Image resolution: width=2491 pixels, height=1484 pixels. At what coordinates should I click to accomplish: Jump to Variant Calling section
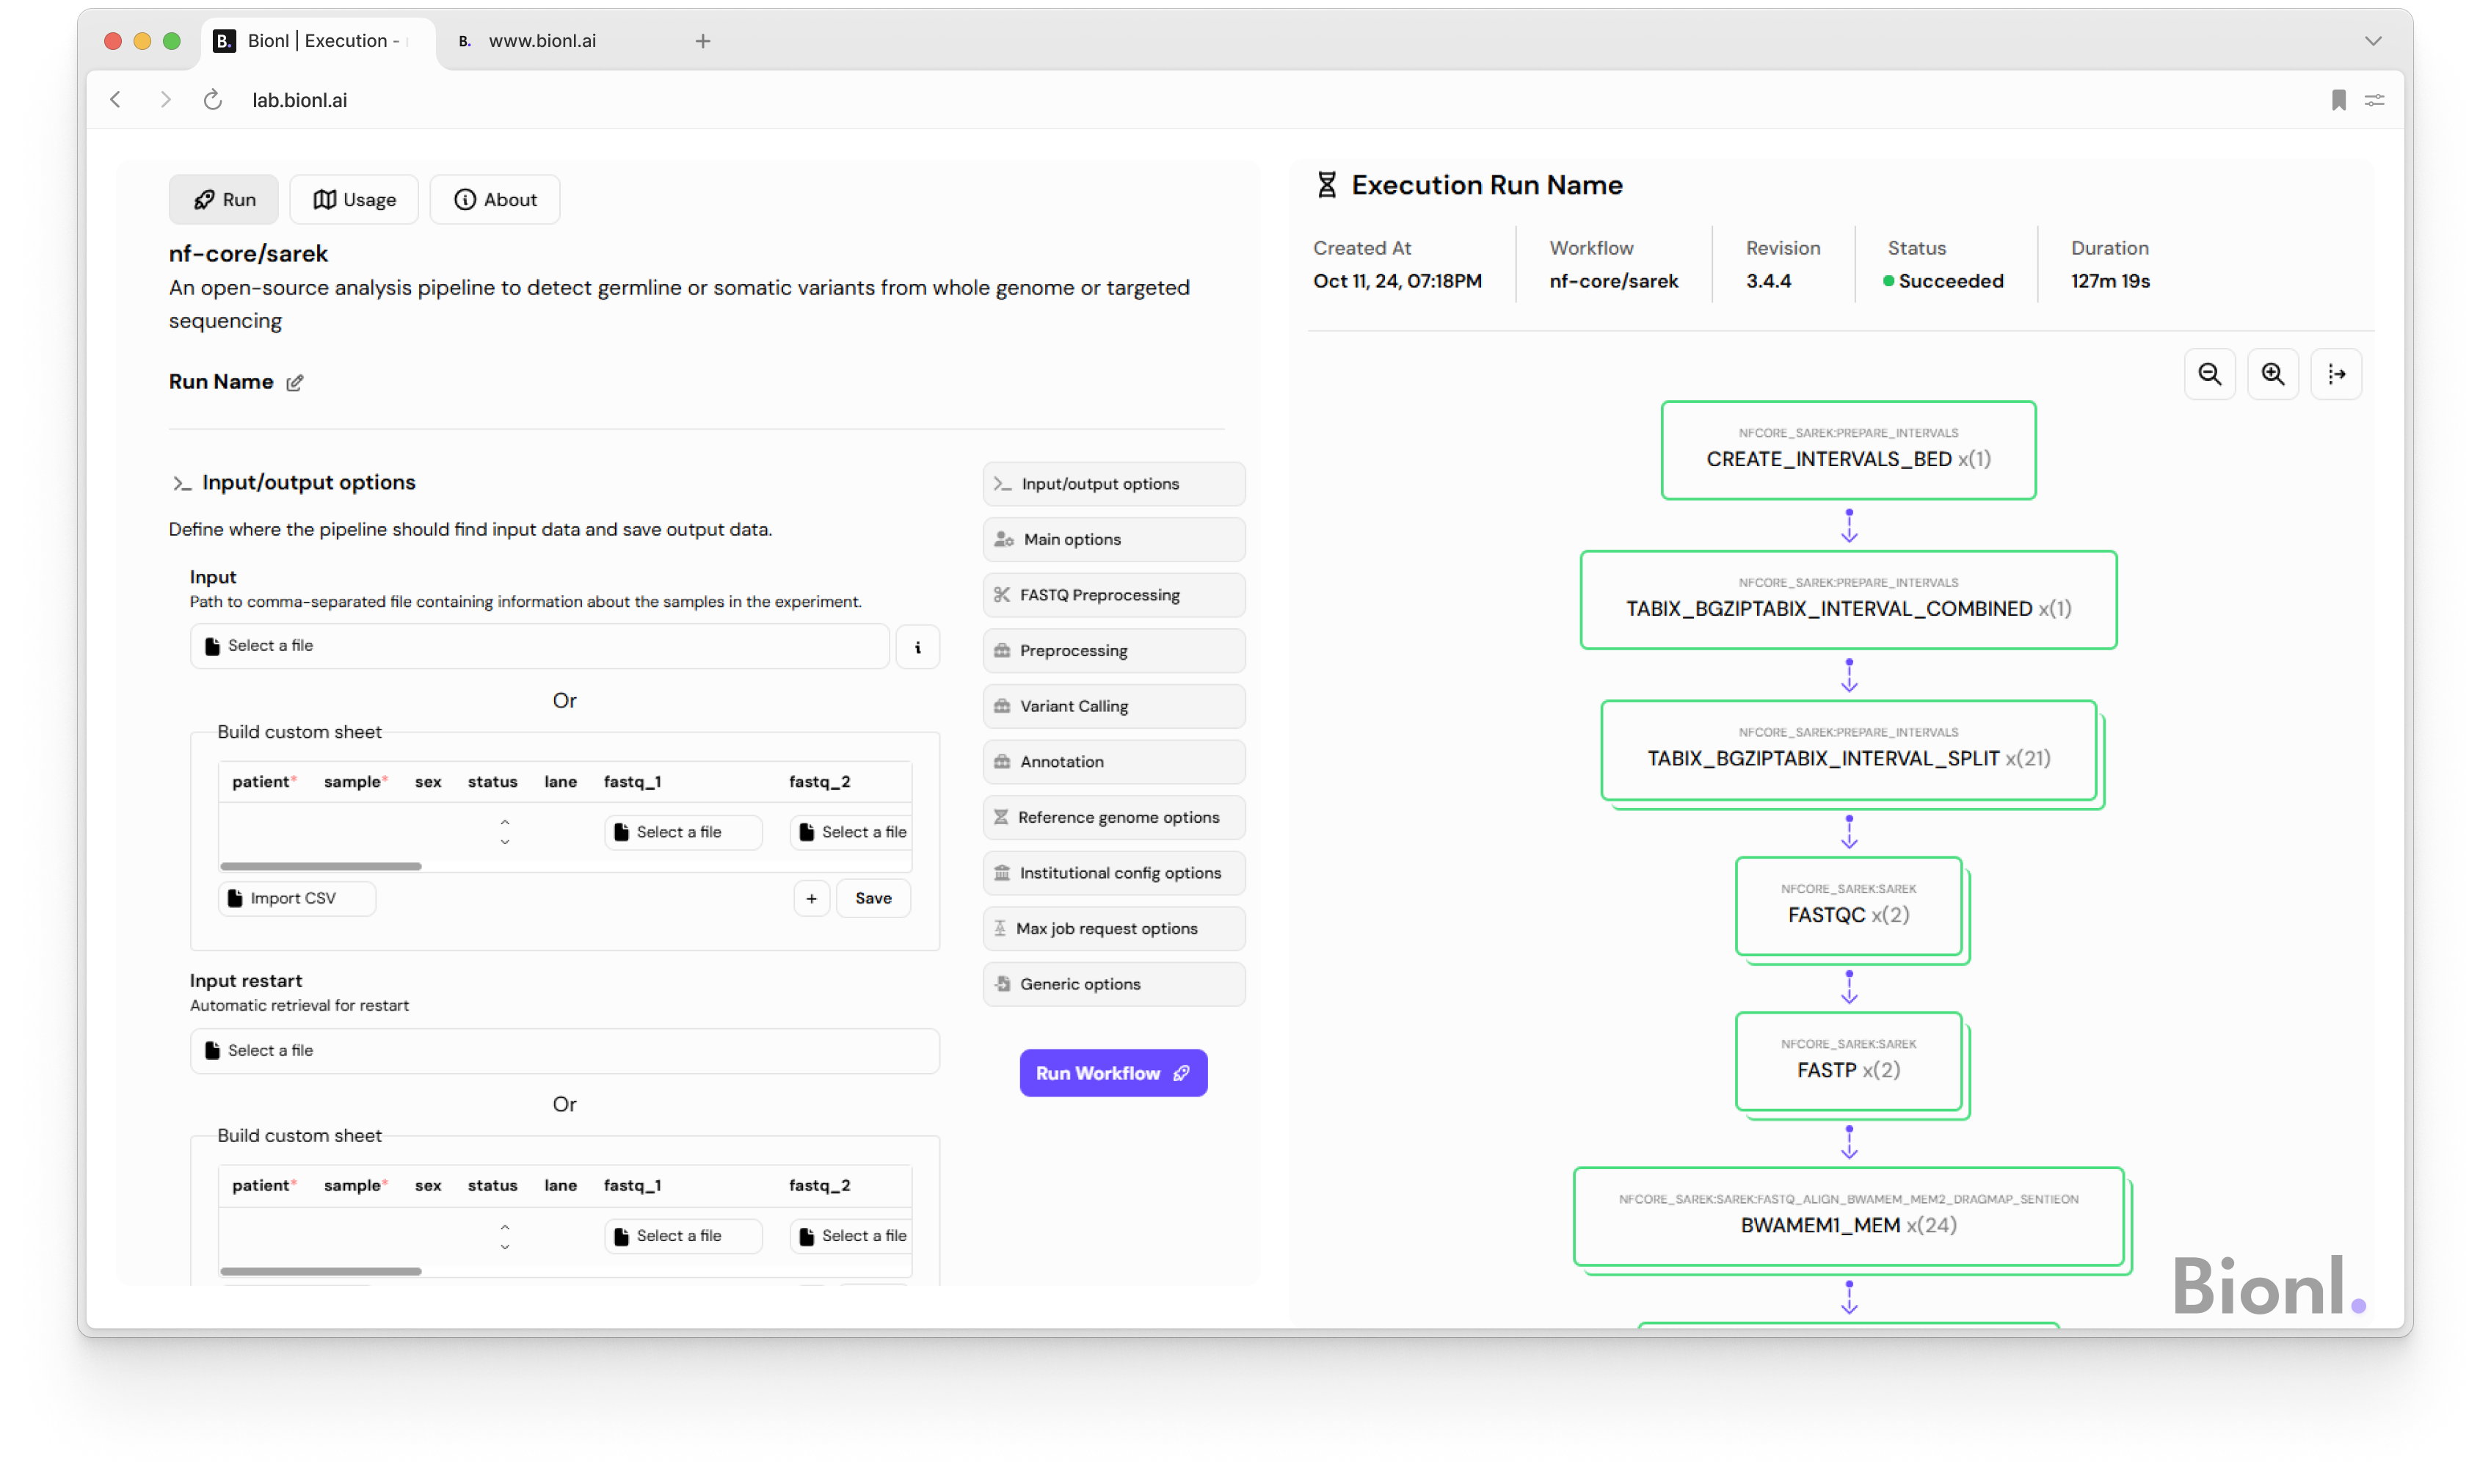point(1115,707)
